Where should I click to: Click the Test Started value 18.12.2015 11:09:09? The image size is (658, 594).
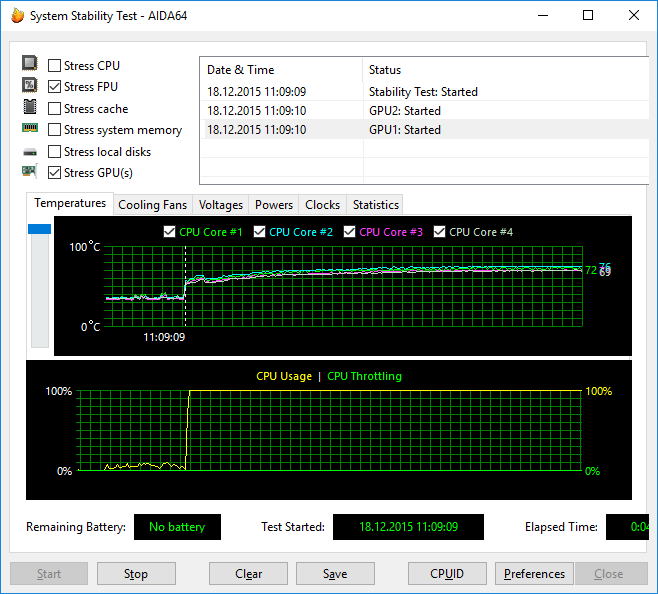tap(408, 527)
